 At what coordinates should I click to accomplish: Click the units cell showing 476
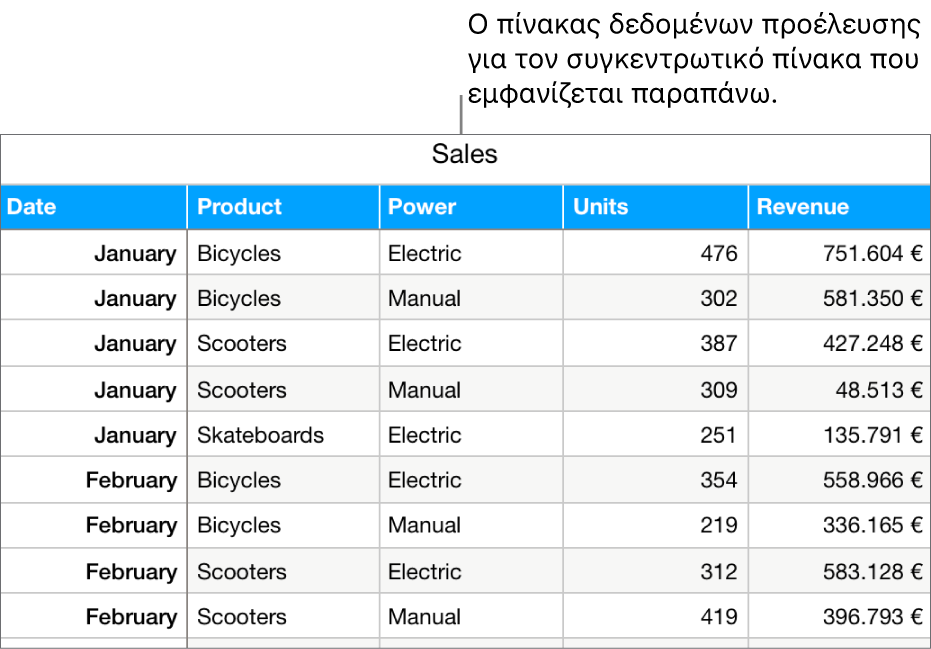click(x=718, y=254)
